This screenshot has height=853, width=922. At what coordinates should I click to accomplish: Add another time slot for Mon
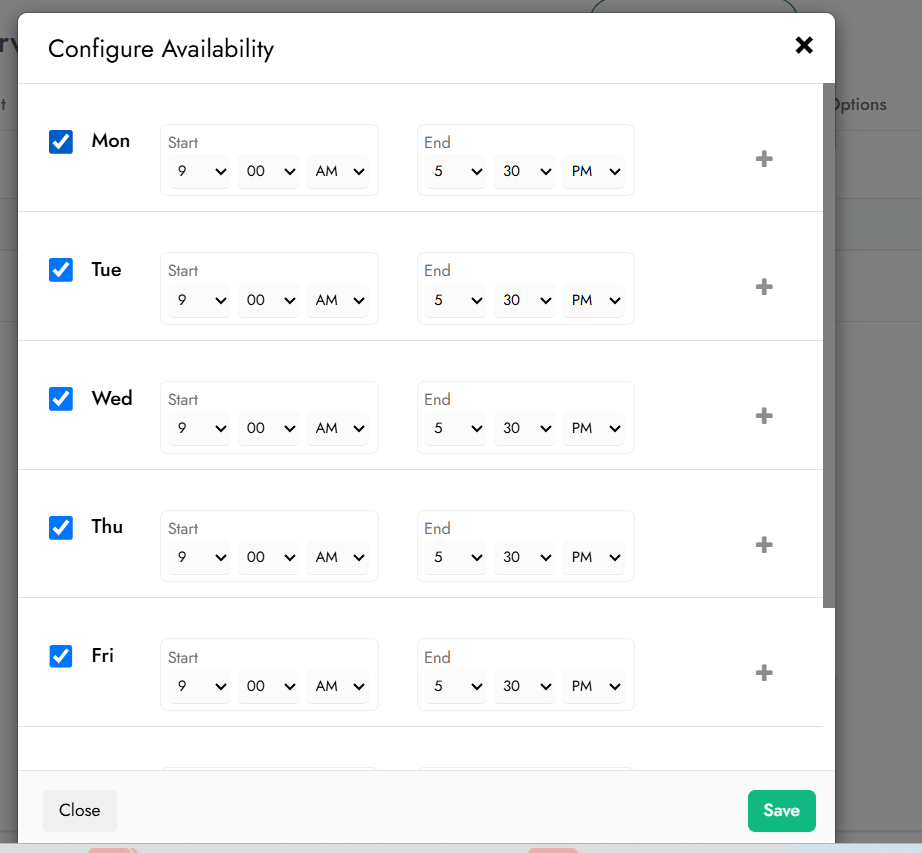[764, 159]
